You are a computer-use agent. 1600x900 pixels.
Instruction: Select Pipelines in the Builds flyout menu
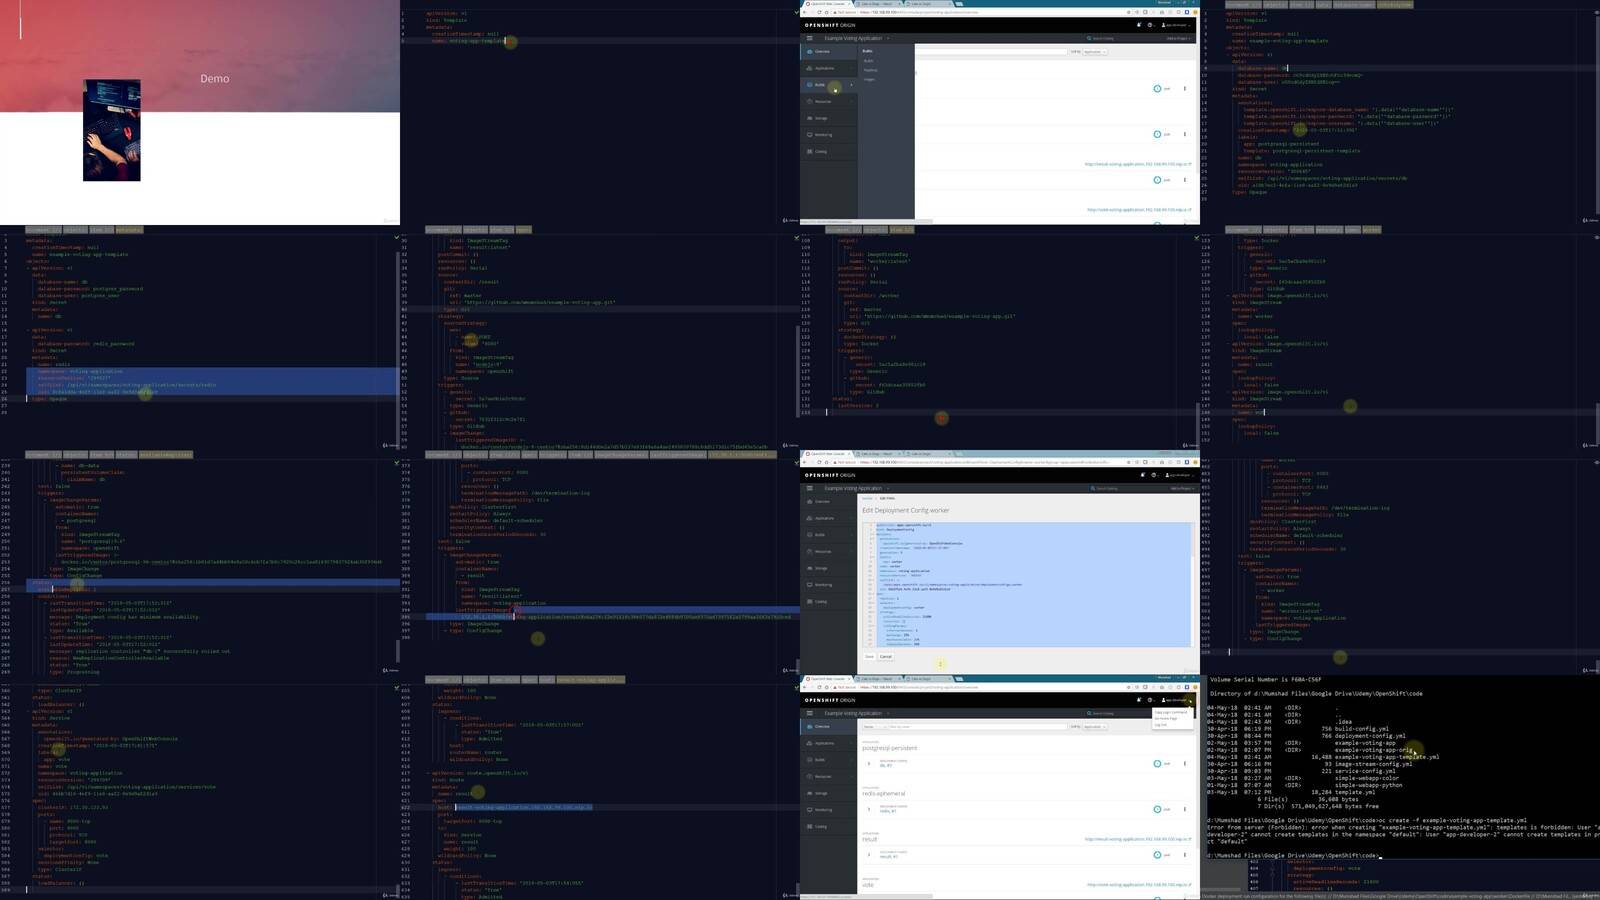point(871,70)
